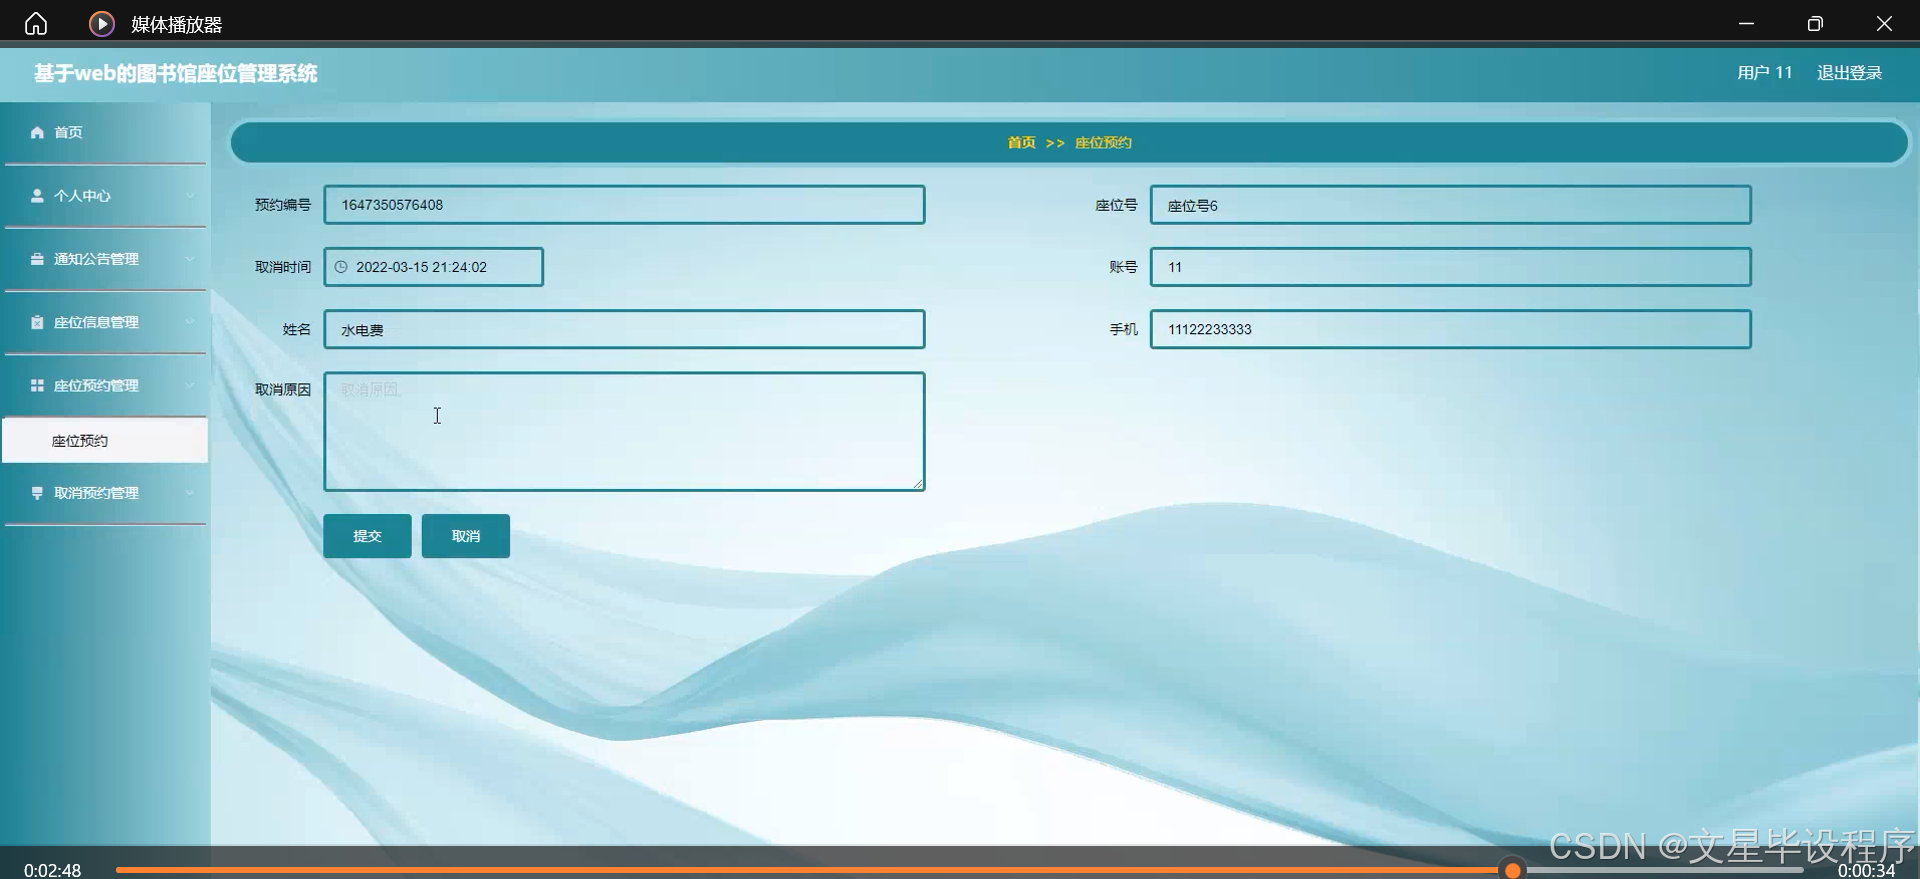The width and height of the screenshot is (1920, 879).
Task: Click 首页 in the breadcrumb bar
Action: [1021, 143]
